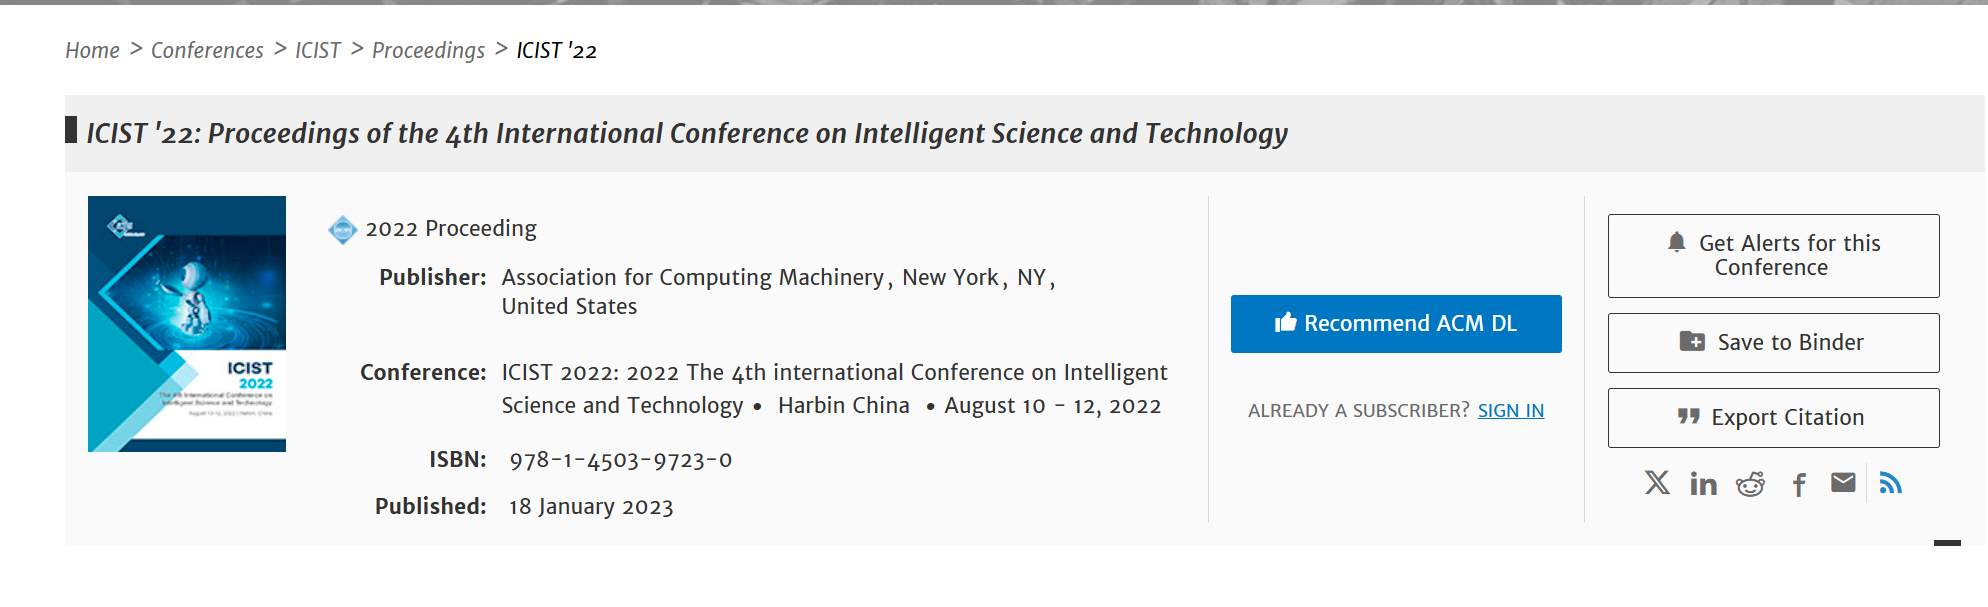Image resolution: width=1988 pixels, height=607 pixels.
Task: Open the RSS feed icon
Action: (1890, 483)
